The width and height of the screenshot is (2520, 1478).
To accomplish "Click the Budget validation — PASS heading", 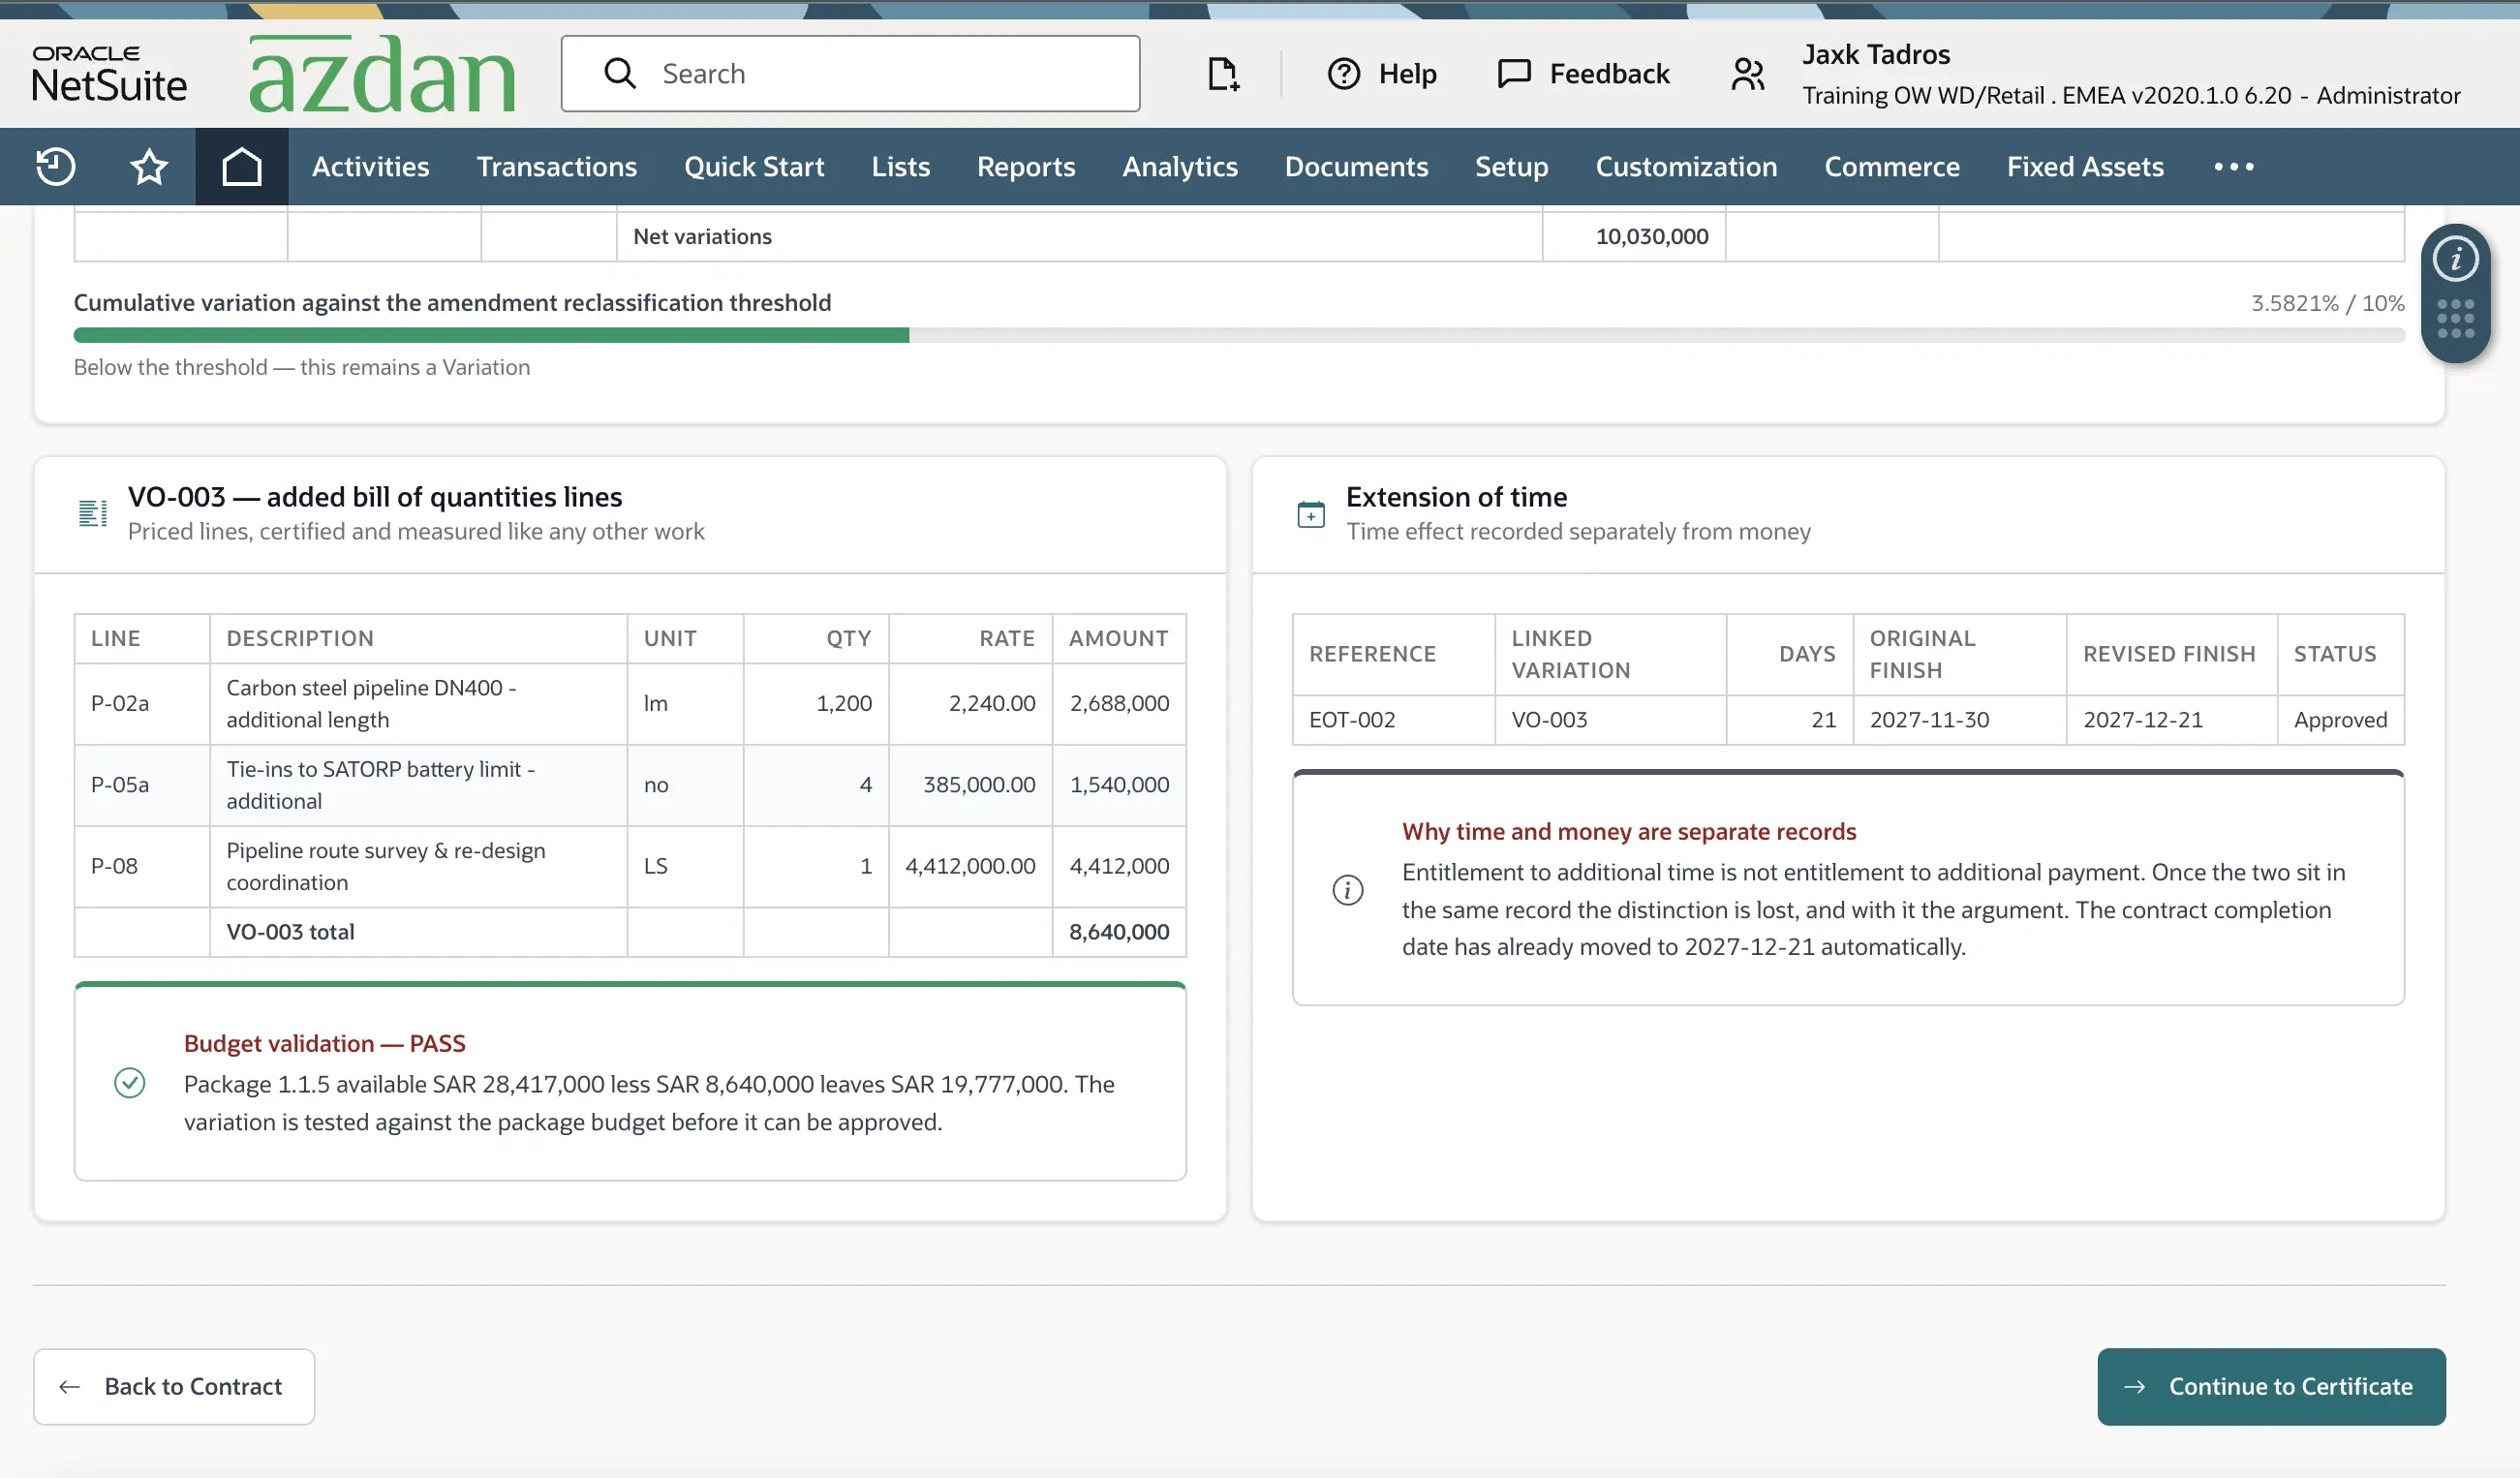I will (x=324, y=1043).
